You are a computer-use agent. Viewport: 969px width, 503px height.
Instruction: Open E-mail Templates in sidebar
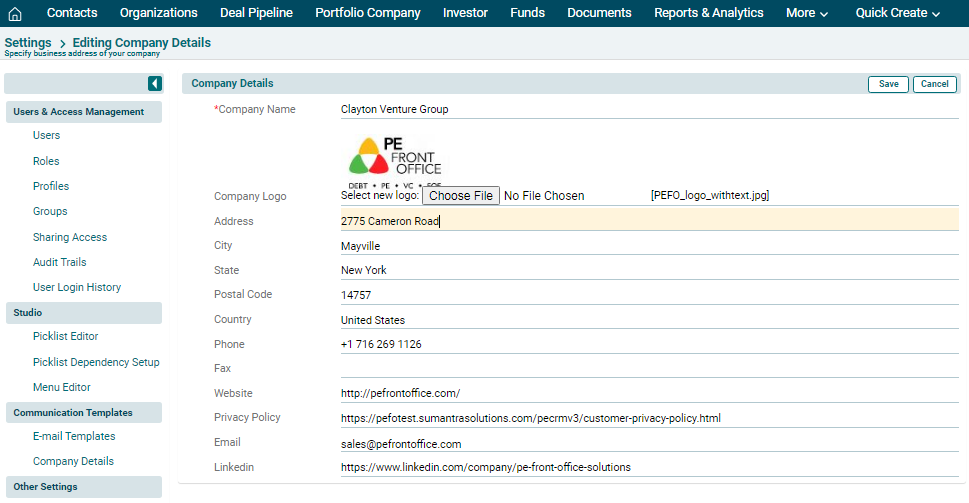point(74,436)
